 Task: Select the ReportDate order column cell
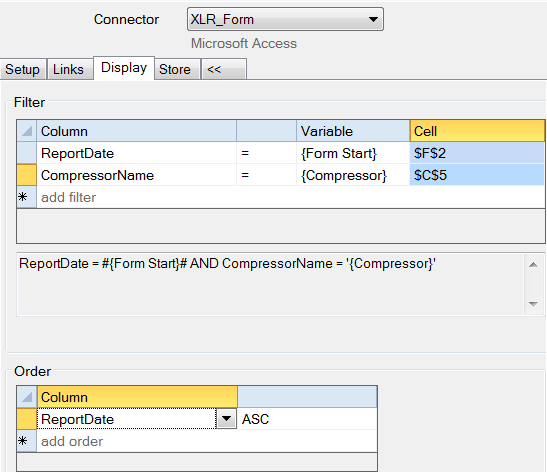pyautogui.click(x=126, y=419)
